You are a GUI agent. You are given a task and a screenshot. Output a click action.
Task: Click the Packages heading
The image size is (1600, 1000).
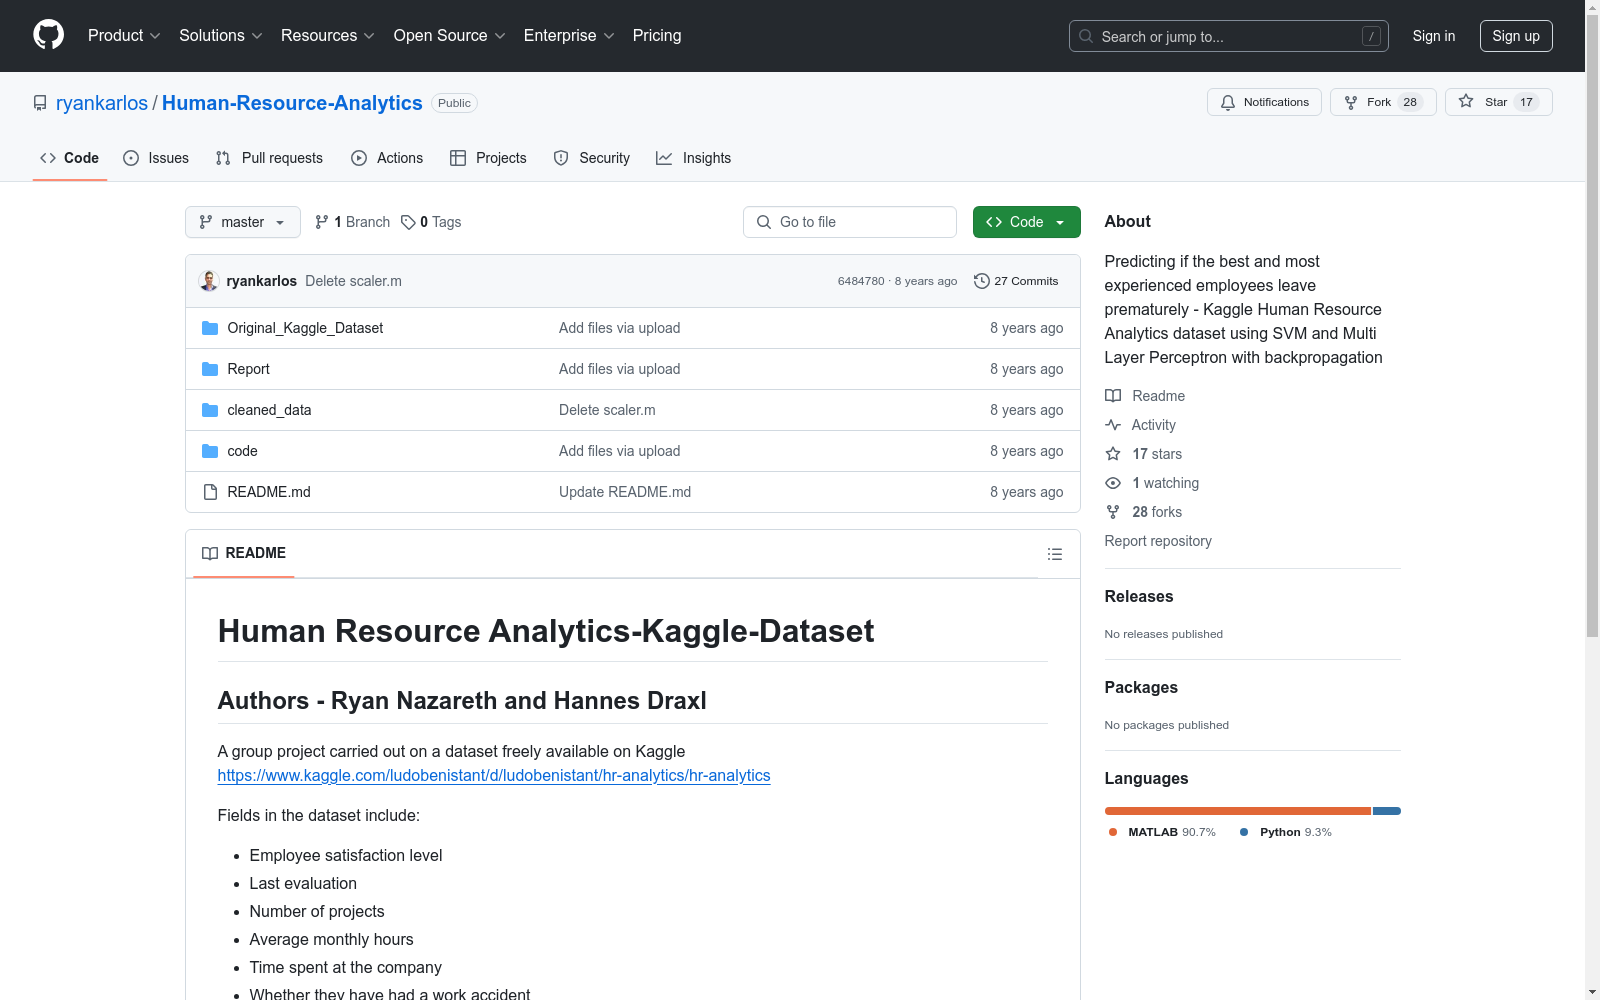[1141, 687]
